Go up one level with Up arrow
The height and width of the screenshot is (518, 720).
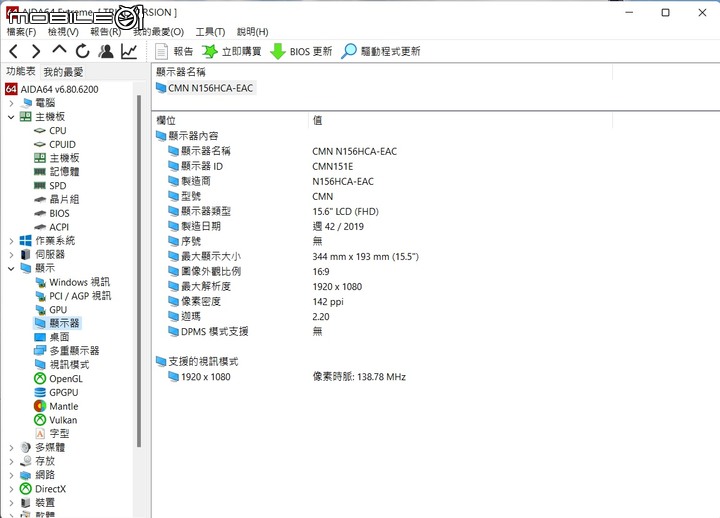click(x=59, y=50)
